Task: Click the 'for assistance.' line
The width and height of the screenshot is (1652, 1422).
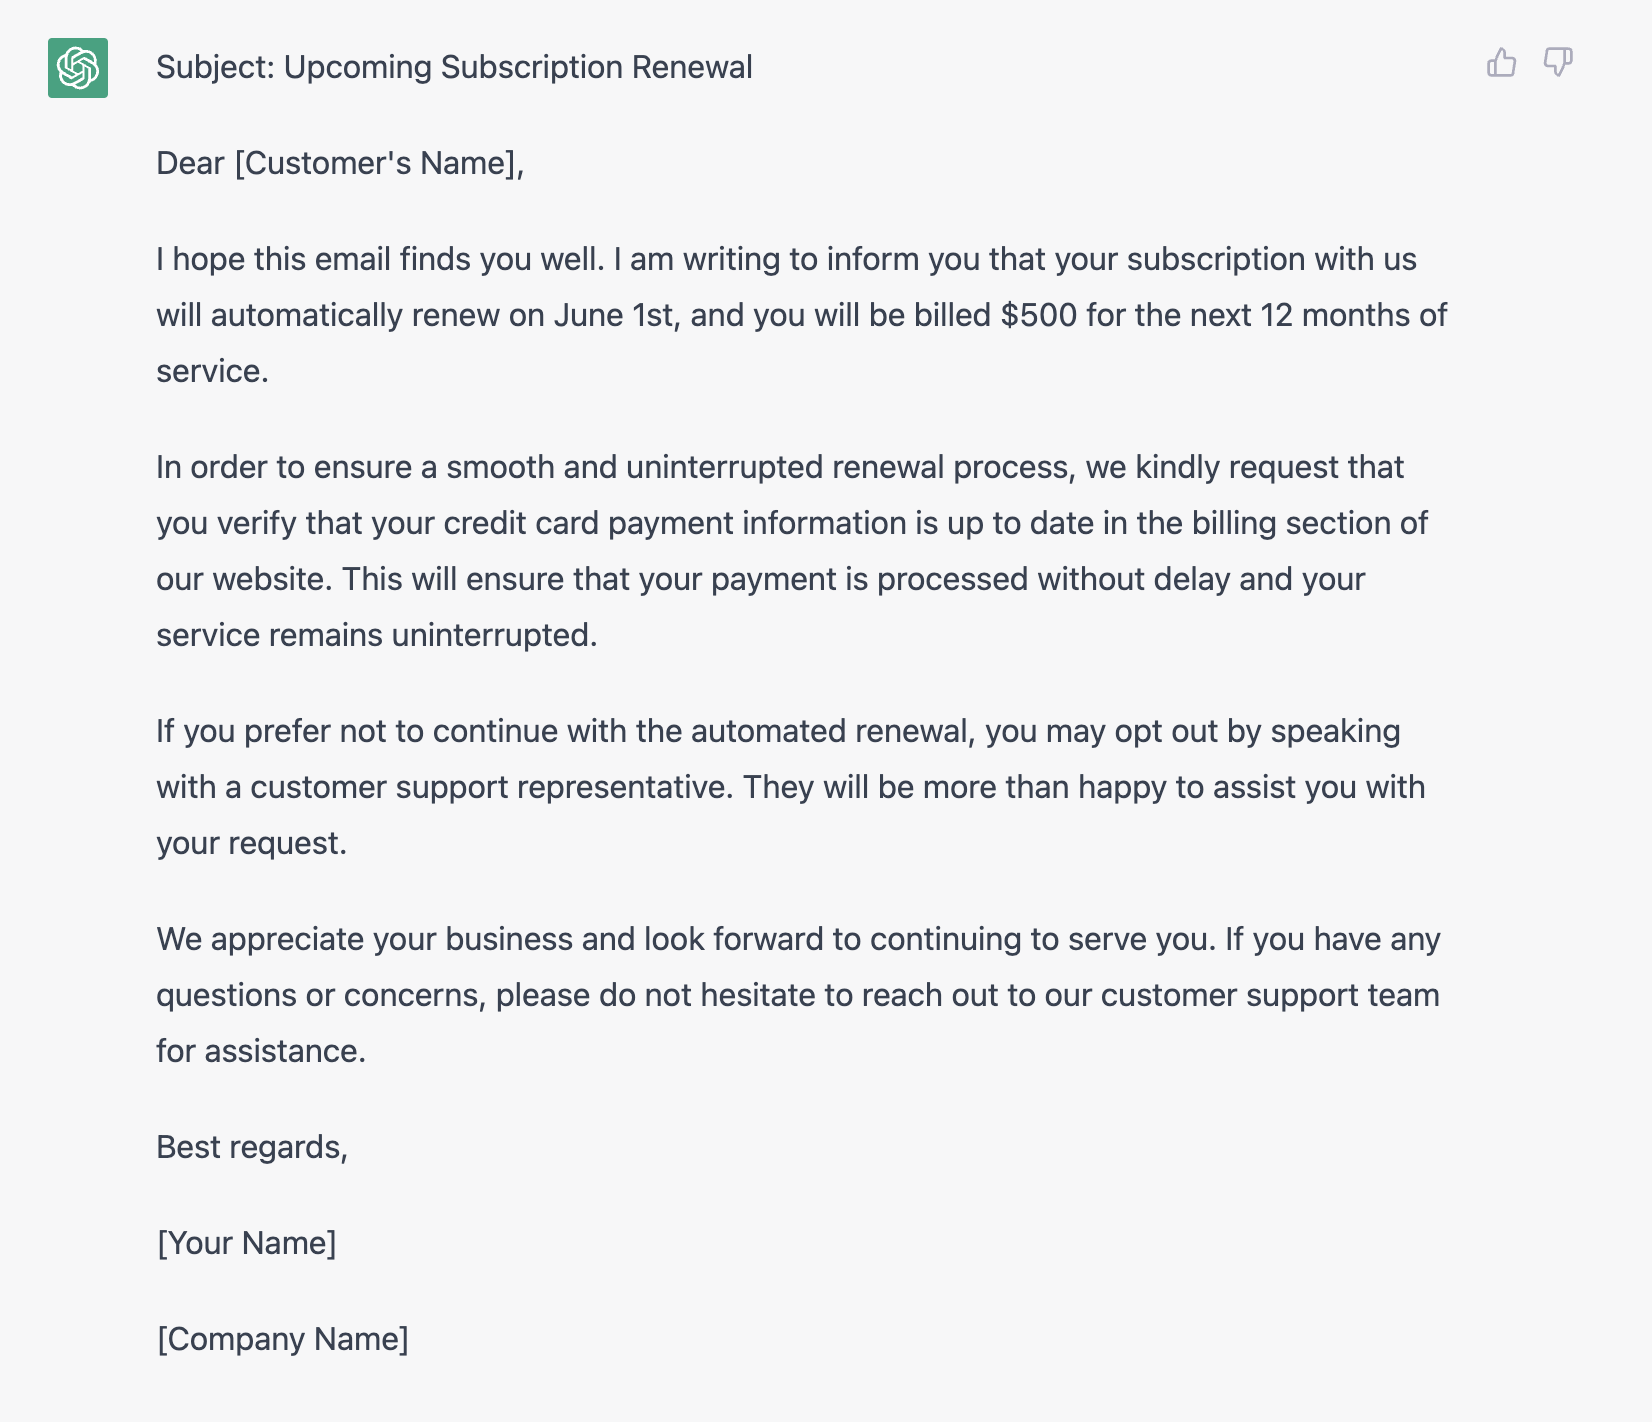Action: (261, 1051)
